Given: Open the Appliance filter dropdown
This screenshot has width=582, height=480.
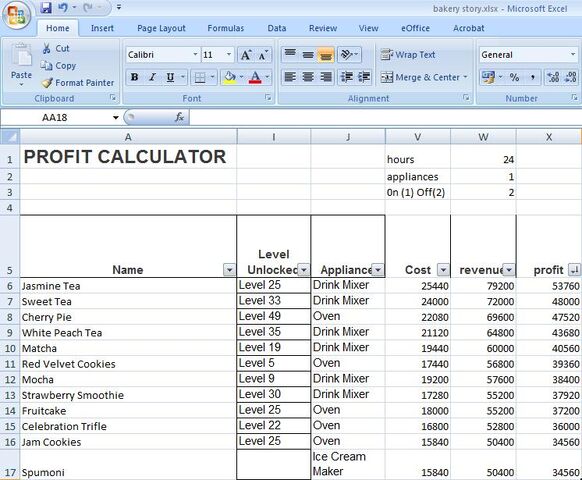Looking at the screenshot, I should click(x=378, y=270).
